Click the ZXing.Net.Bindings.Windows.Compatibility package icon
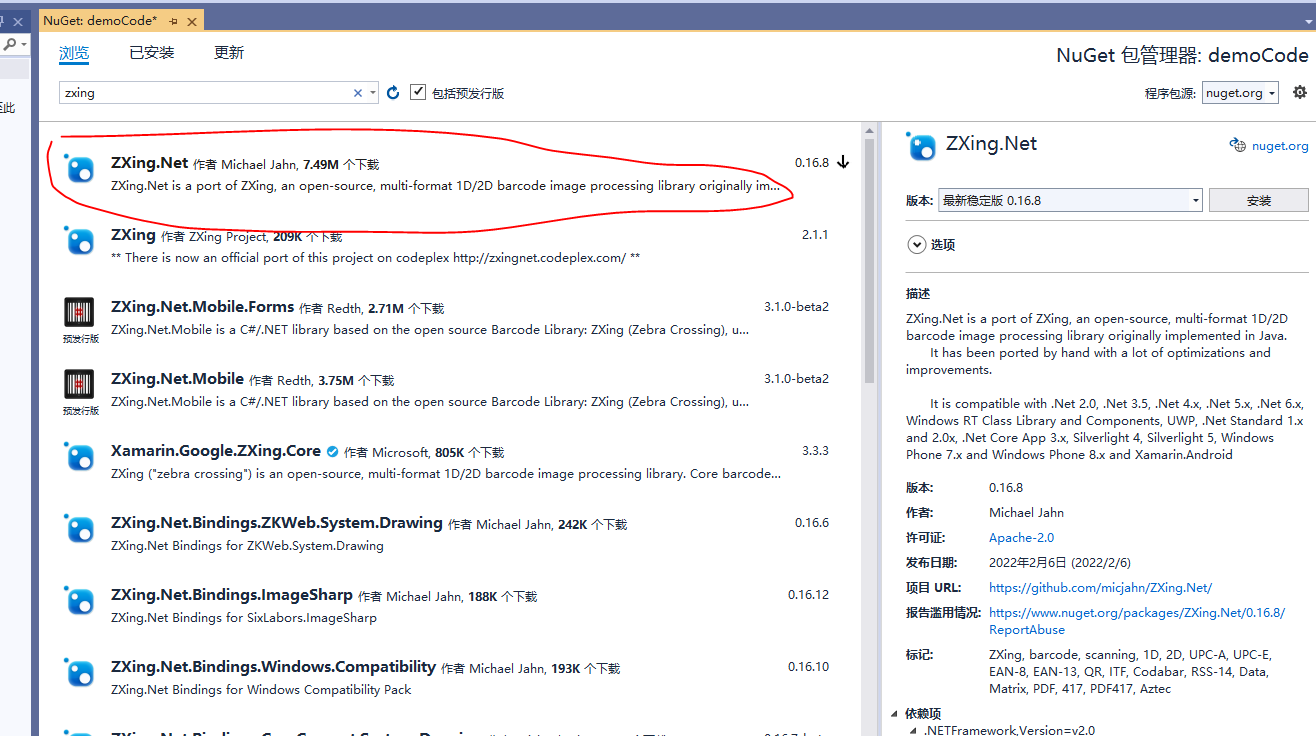Screen dimensions: 1316x736 coord(80,673)
